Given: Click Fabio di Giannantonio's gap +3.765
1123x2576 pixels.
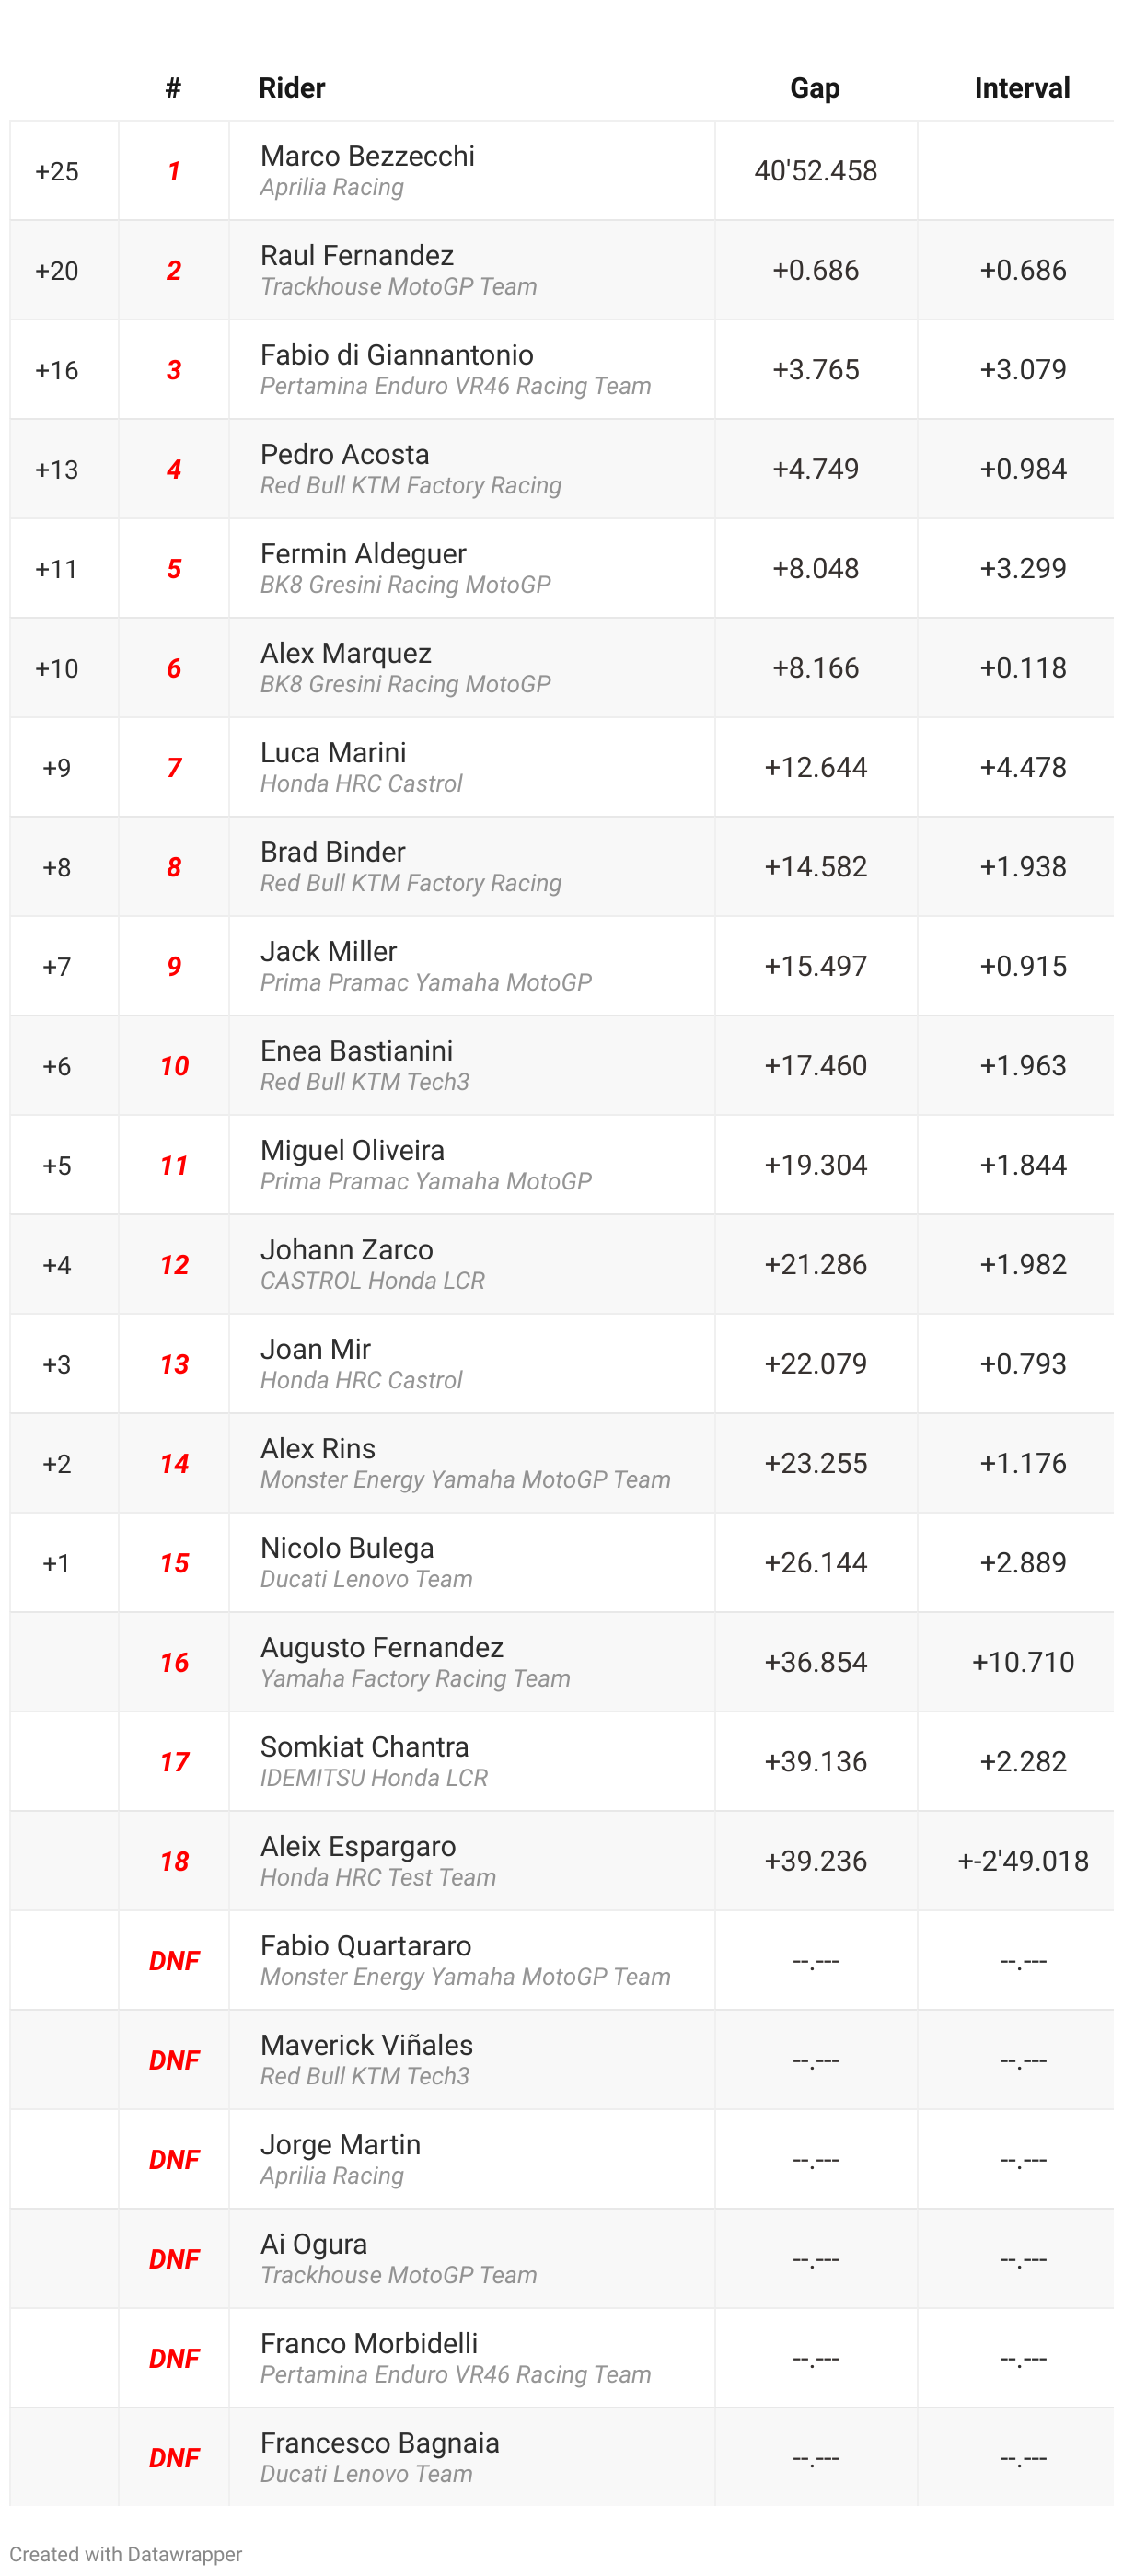Looking at the screenshot, I should (x=814, y=369).
